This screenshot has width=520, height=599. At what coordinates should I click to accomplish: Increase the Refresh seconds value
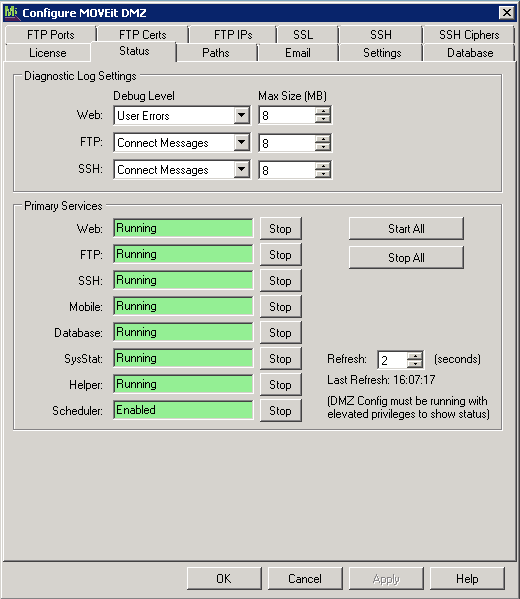click(415, 356)
